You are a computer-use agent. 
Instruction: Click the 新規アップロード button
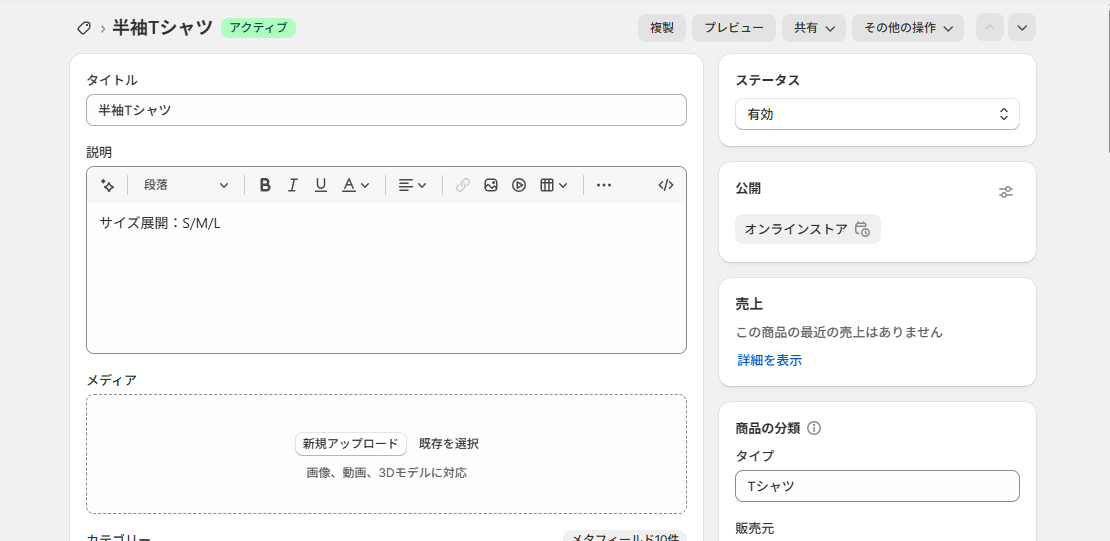click(350, 444)
